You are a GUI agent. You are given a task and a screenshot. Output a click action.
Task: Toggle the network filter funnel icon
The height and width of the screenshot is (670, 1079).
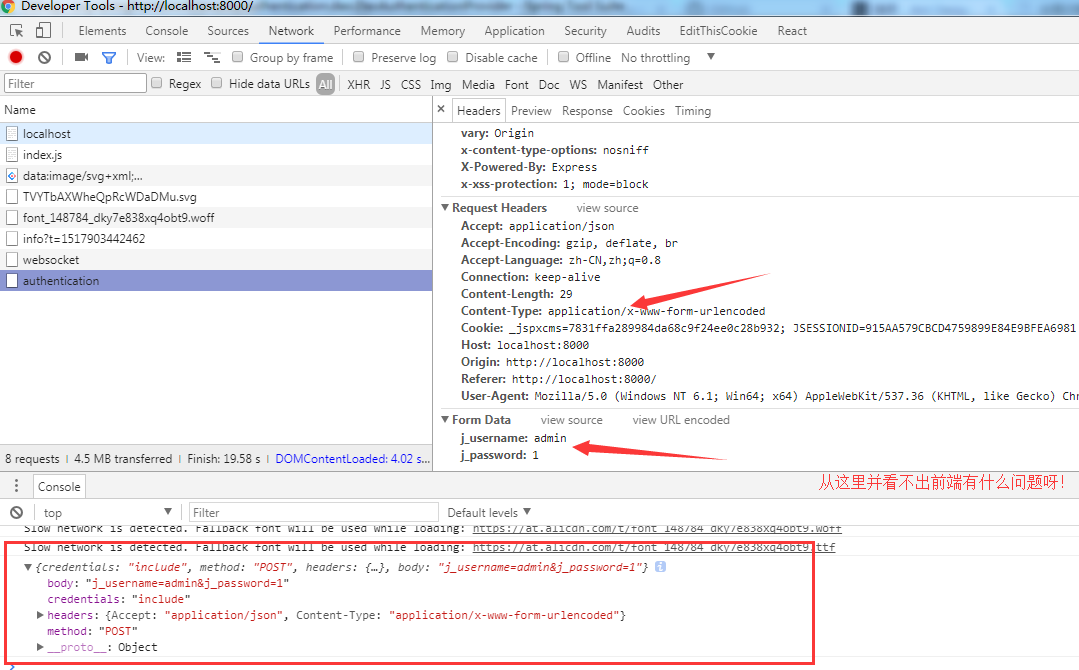[x=109, y=58]
